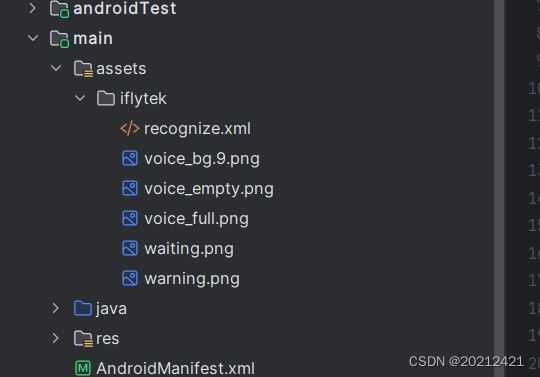Click the blue java folder icon
Image resolution: width=540 pixels, height=377 pixels.
[x=83, y=308]
